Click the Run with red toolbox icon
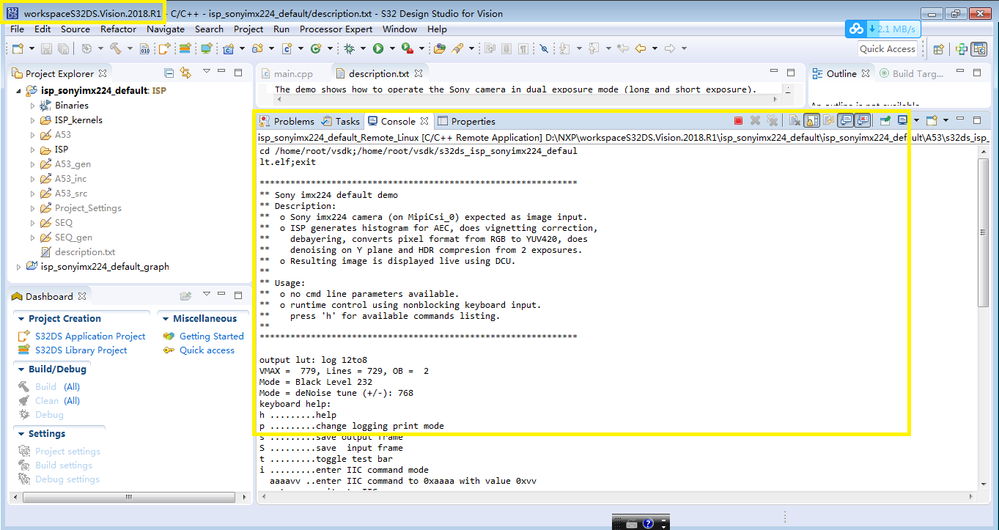The width and height of the screenshot is (999, 530). pos(406,48)
